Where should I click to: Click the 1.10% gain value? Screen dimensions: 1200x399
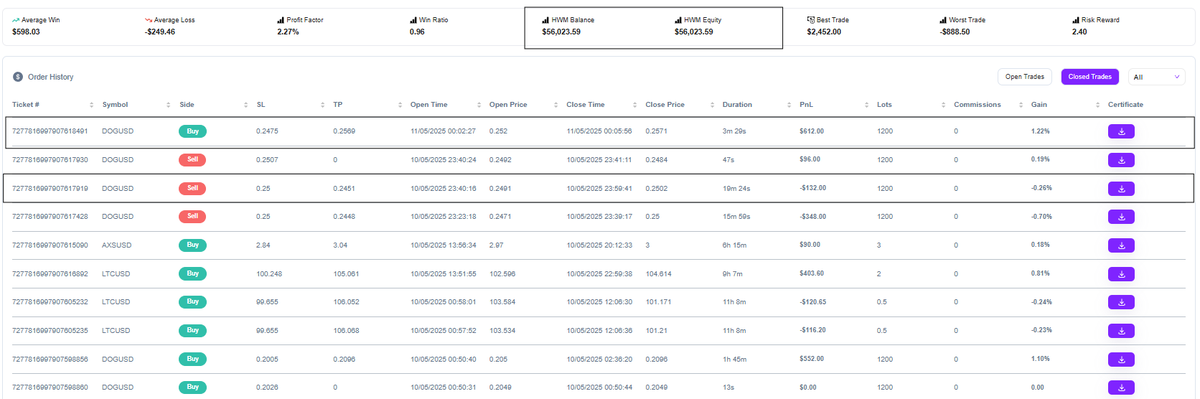[1040, 358]
